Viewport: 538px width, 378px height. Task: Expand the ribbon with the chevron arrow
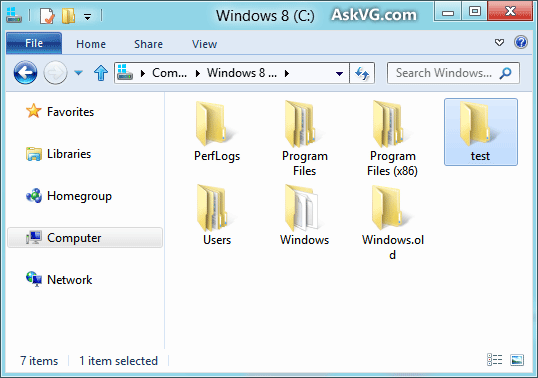click(499, 43)
